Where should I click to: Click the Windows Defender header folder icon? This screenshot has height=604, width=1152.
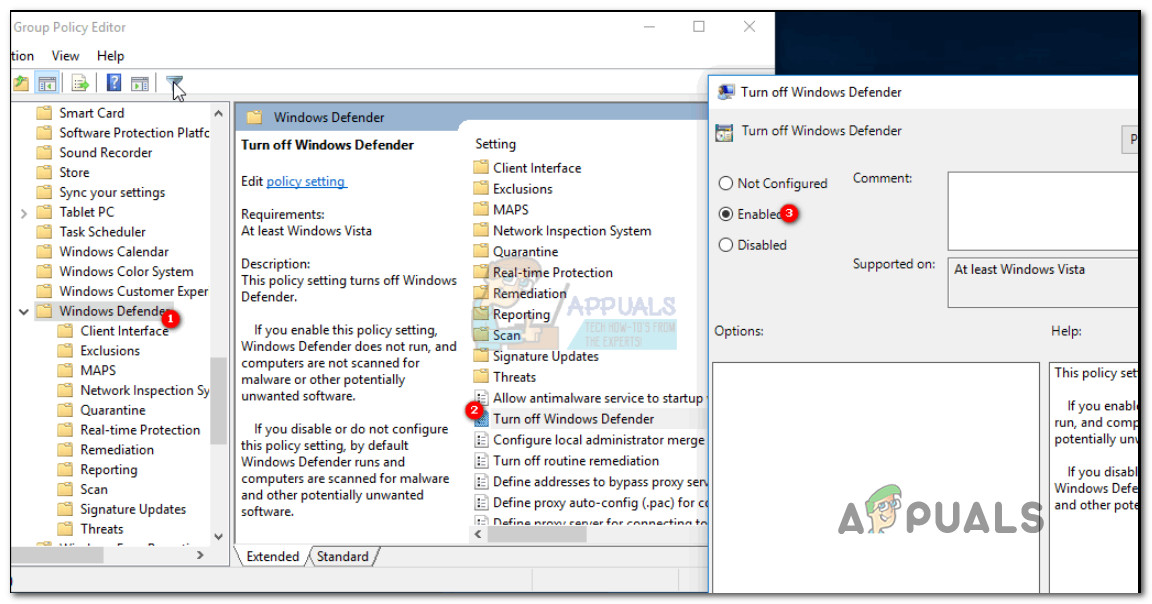click(255, 117)
